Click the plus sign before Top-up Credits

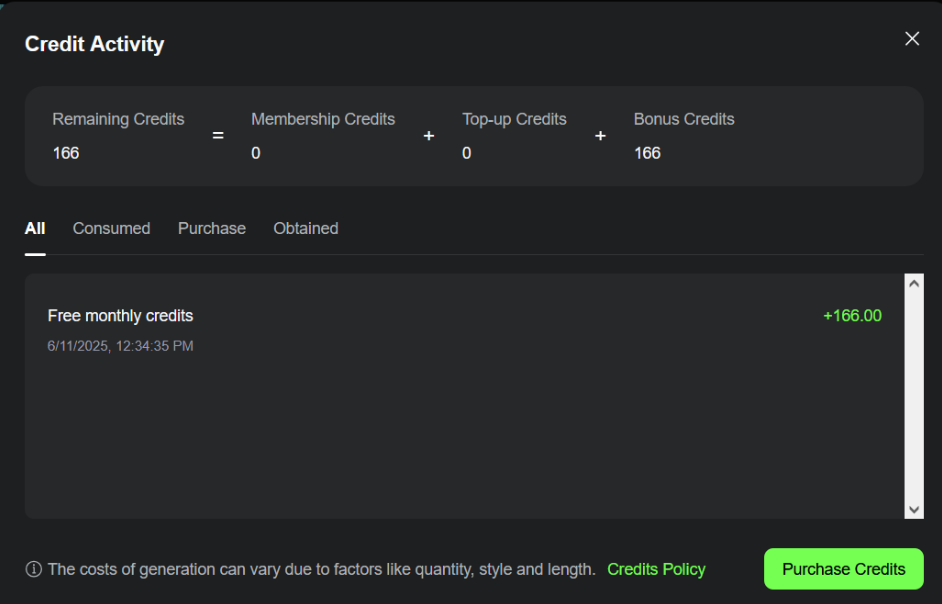coord(428,136)
